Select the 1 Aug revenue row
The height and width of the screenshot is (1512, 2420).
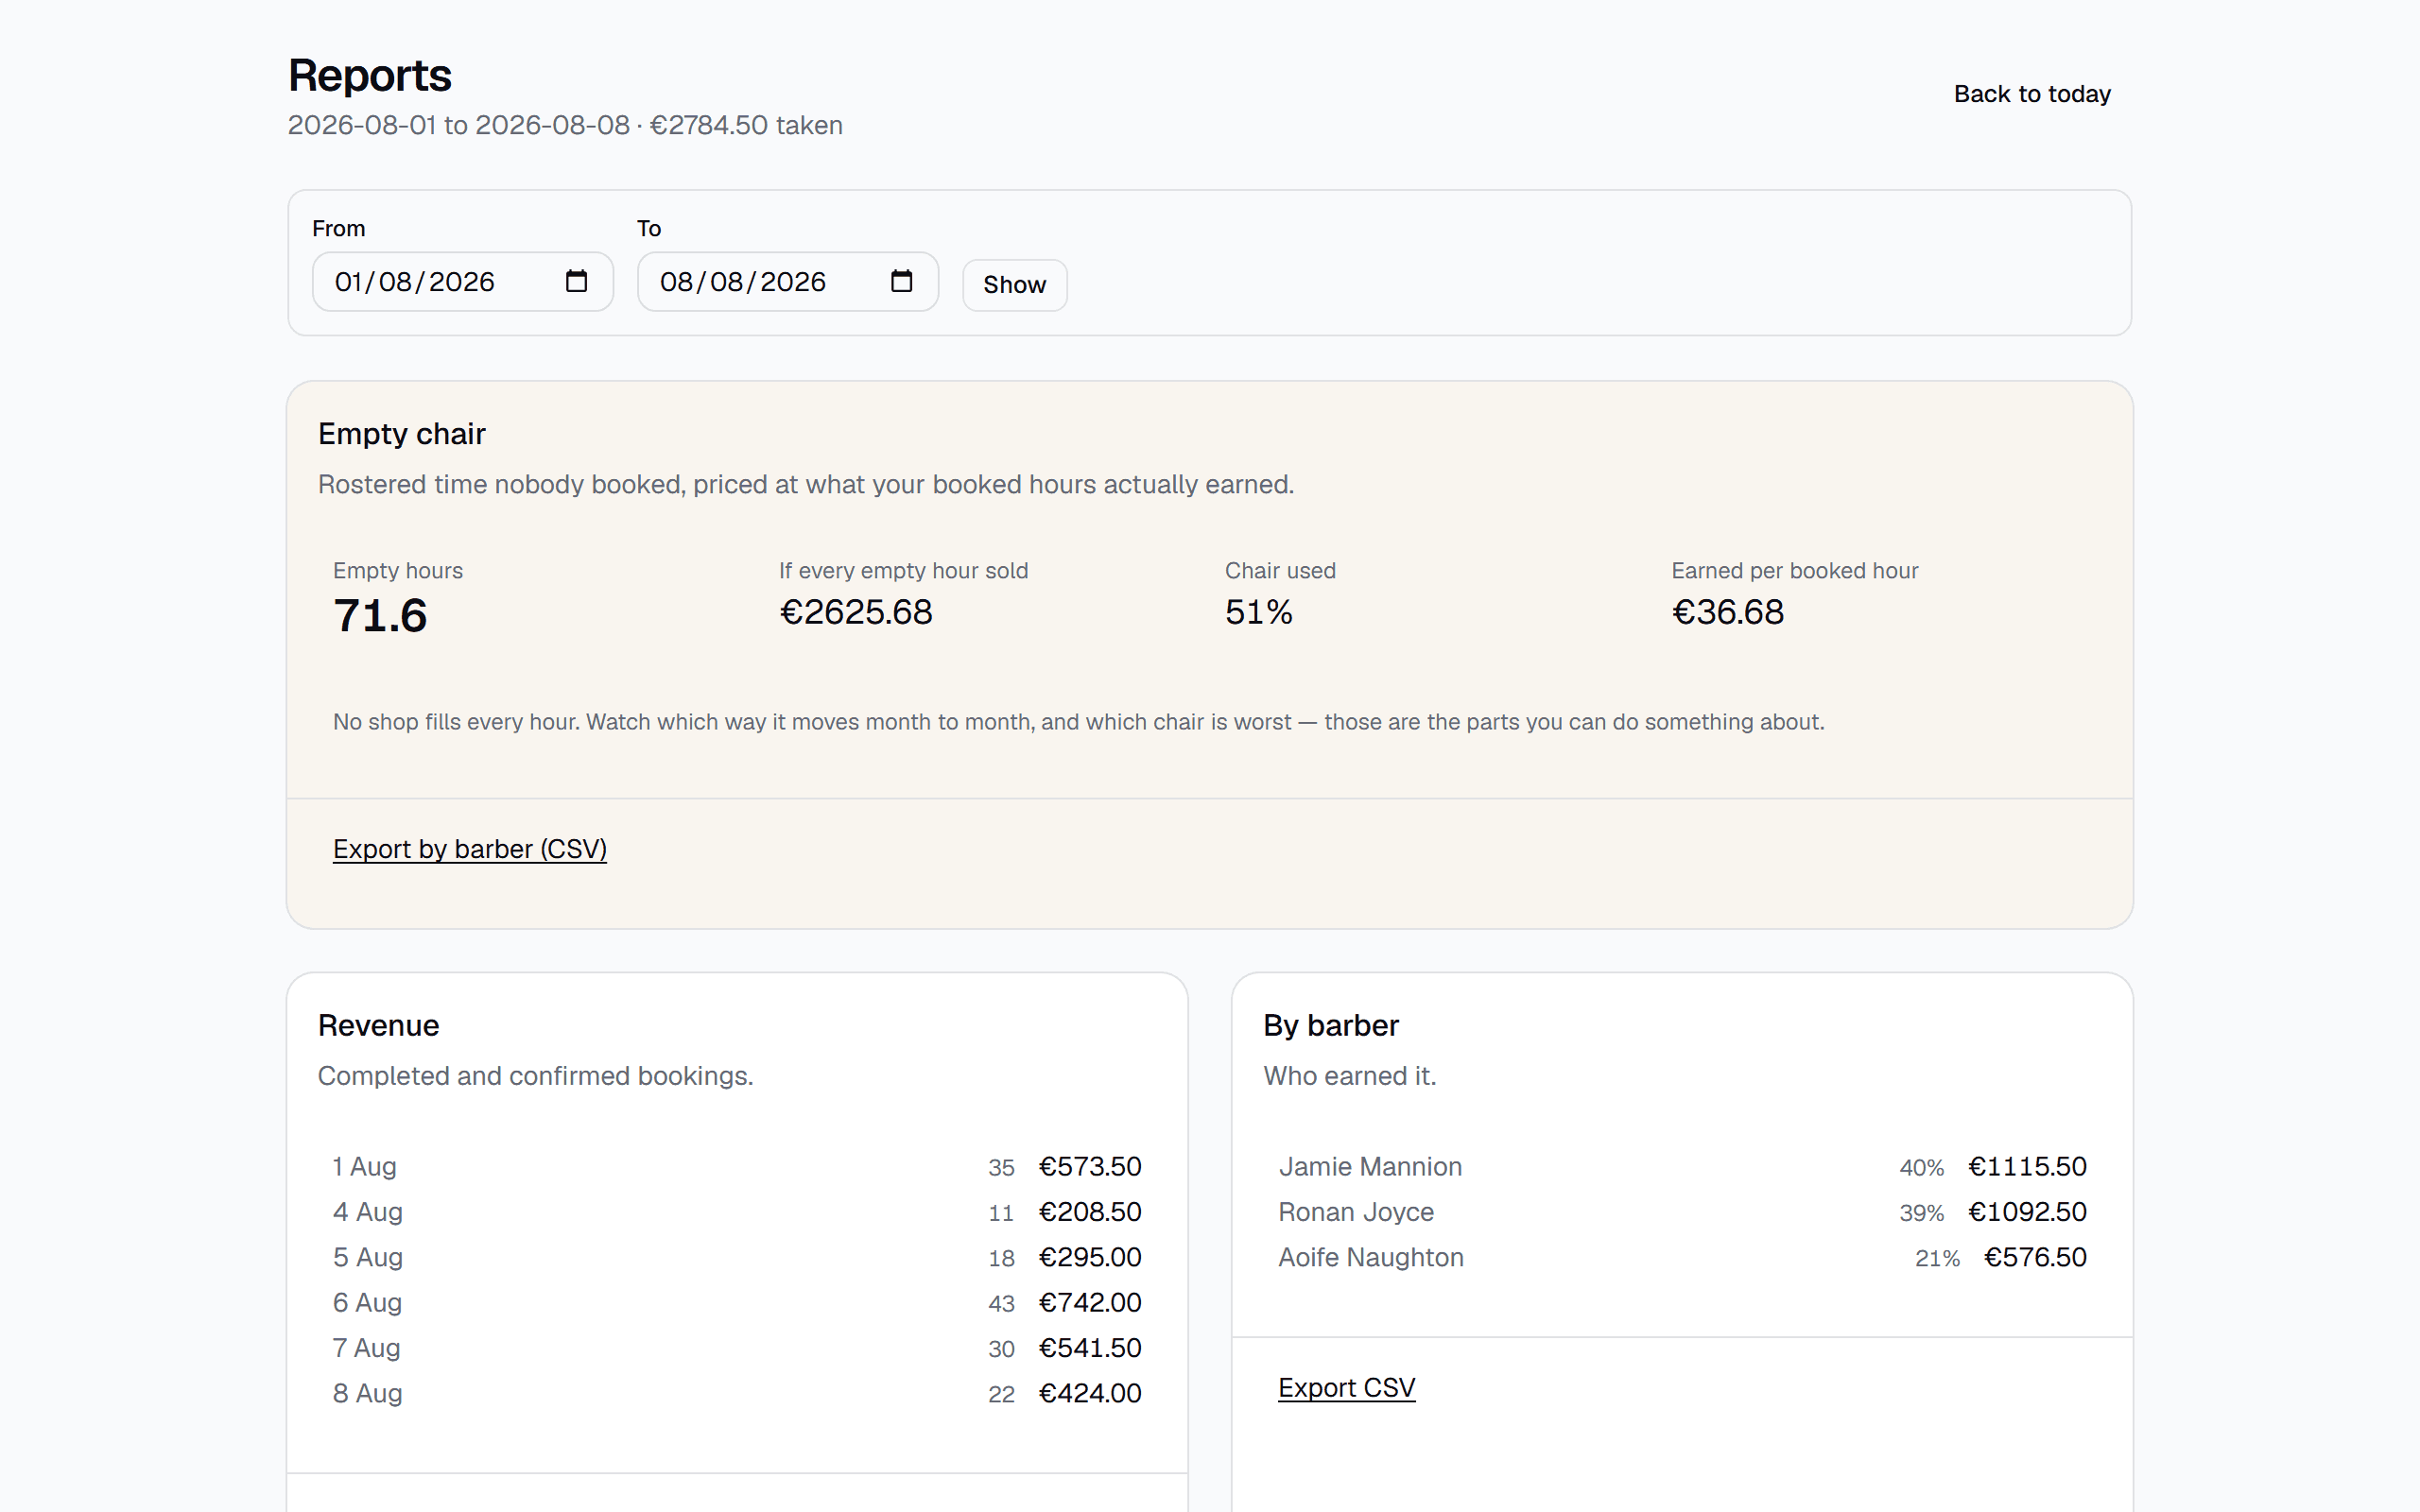click(x=737, y=1167)
